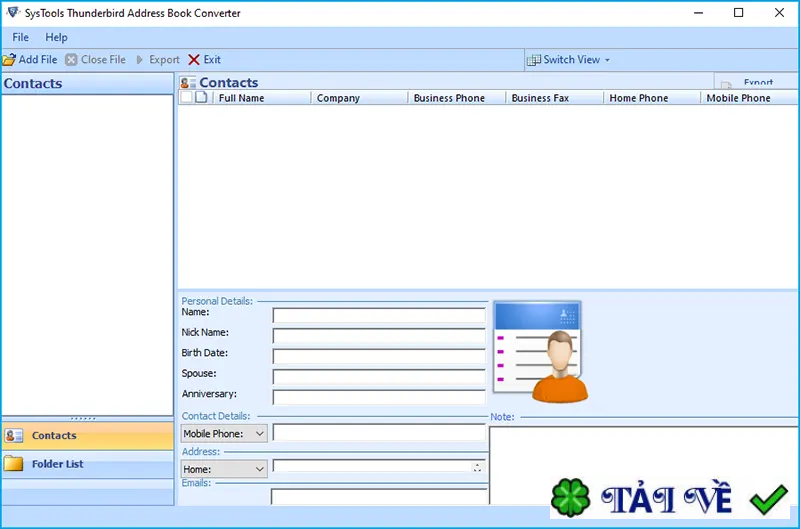Click into the Note text area
Viewport: 800px width, 529px height.
pyautogui.click(x=644, y=465)
